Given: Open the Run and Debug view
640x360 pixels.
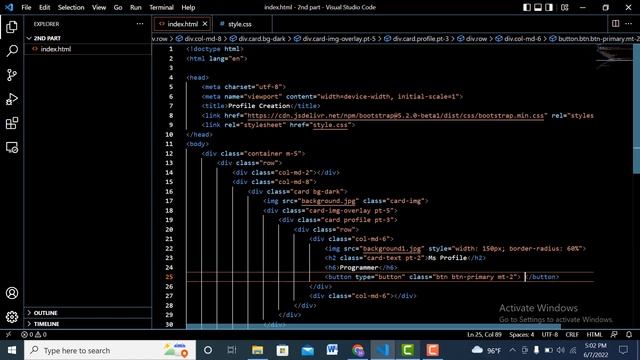Looking at the screenshot, I should (12, 99).
